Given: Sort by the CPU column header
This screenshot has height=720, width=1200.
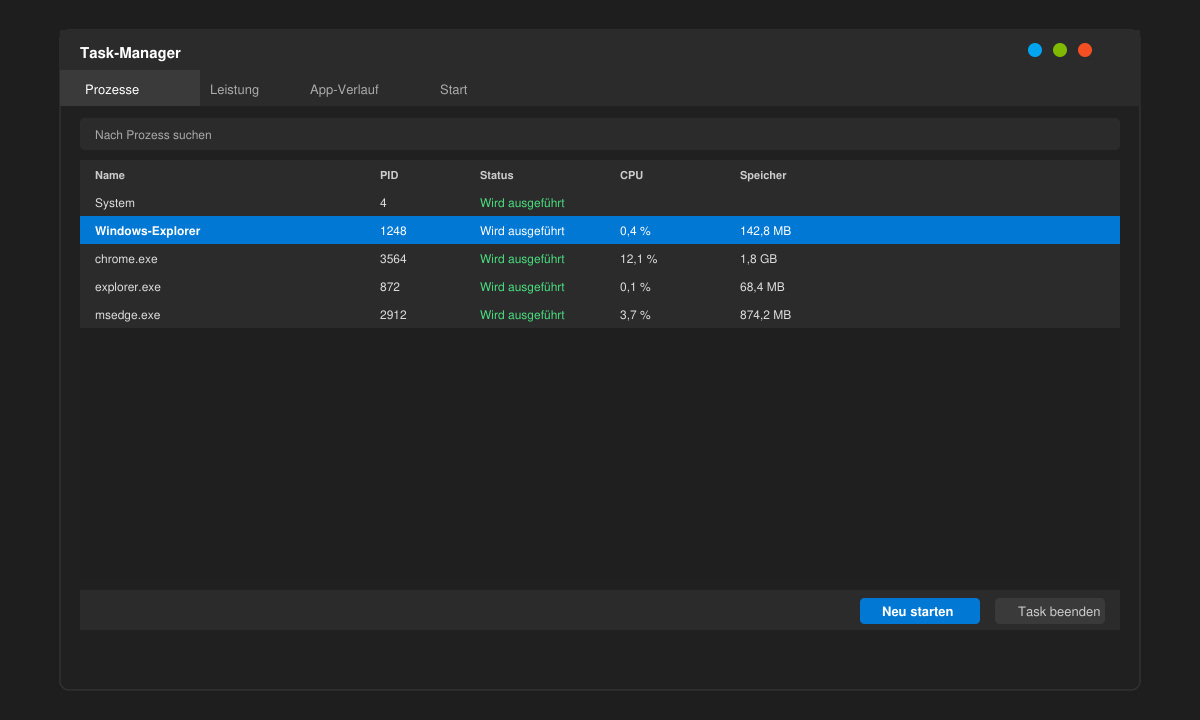Looking at the screenshot, I should pyautogui.click(x=631, y=175).
